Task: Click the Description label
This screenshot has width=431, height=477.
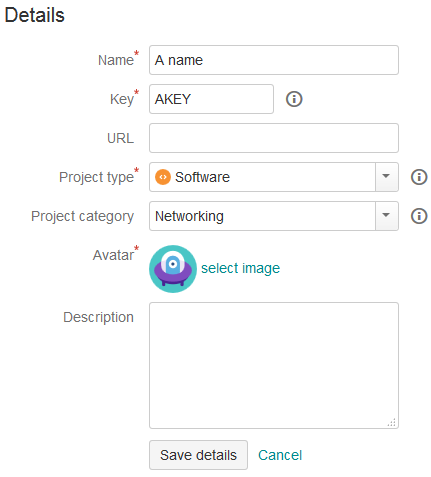Action: (98, 317)
